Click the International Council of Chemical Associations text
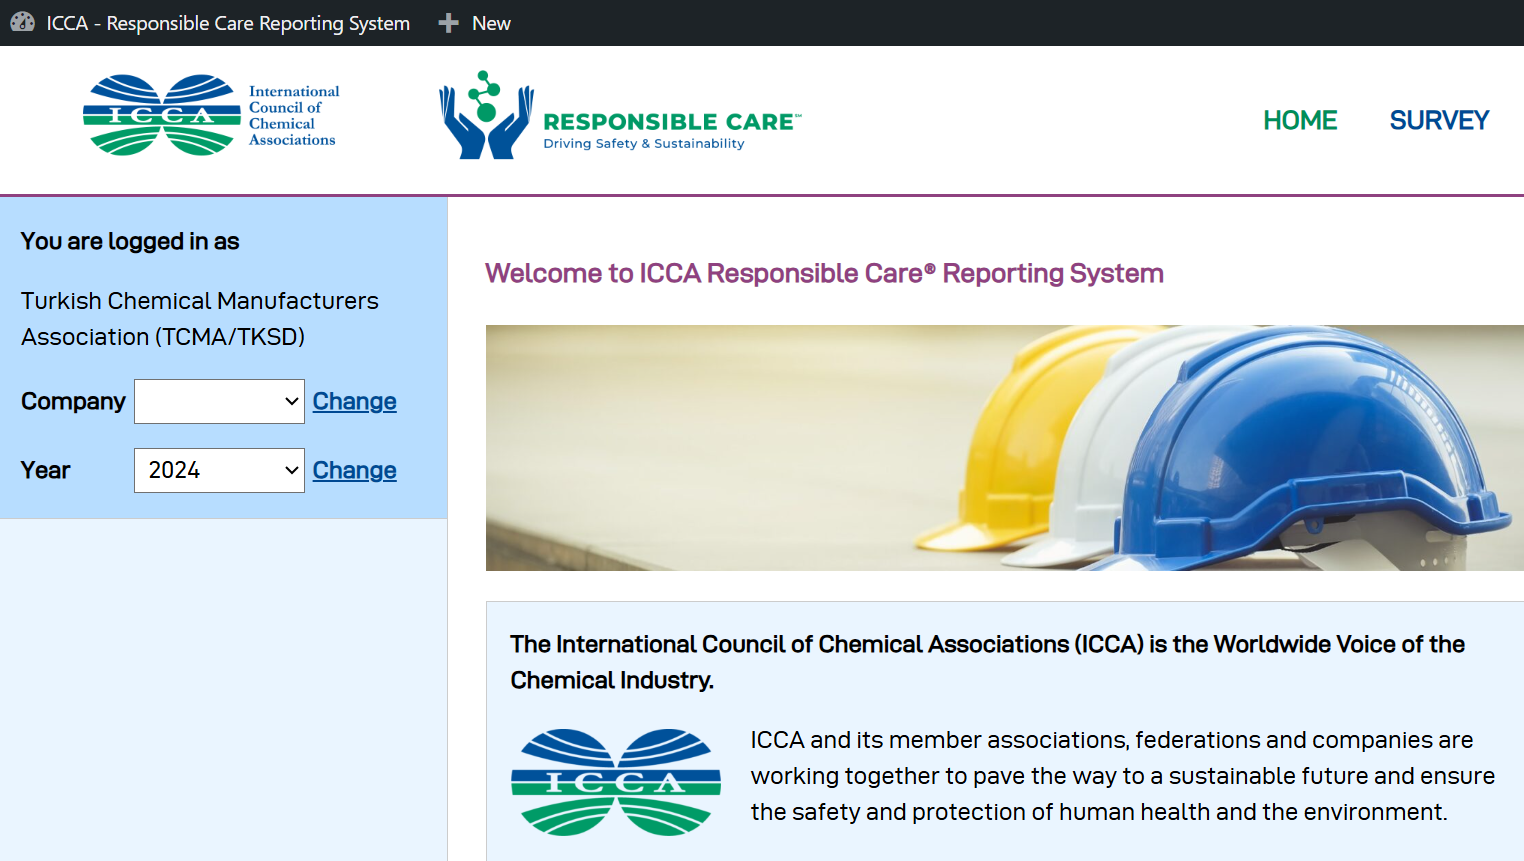The height and width of the screenshot is (861, 1524). tap(293, 116)
